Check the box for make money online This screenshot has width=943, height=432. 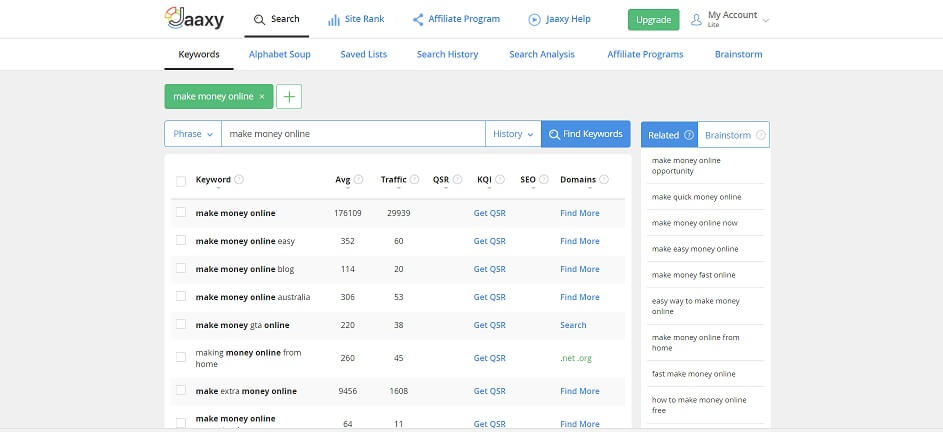tap(181, 212)
